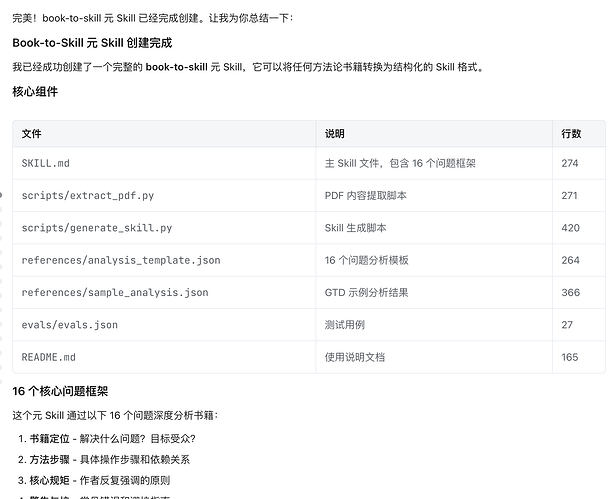
Task: Click references/sample_analysis.json file name
Action: (x=115, y=292)
